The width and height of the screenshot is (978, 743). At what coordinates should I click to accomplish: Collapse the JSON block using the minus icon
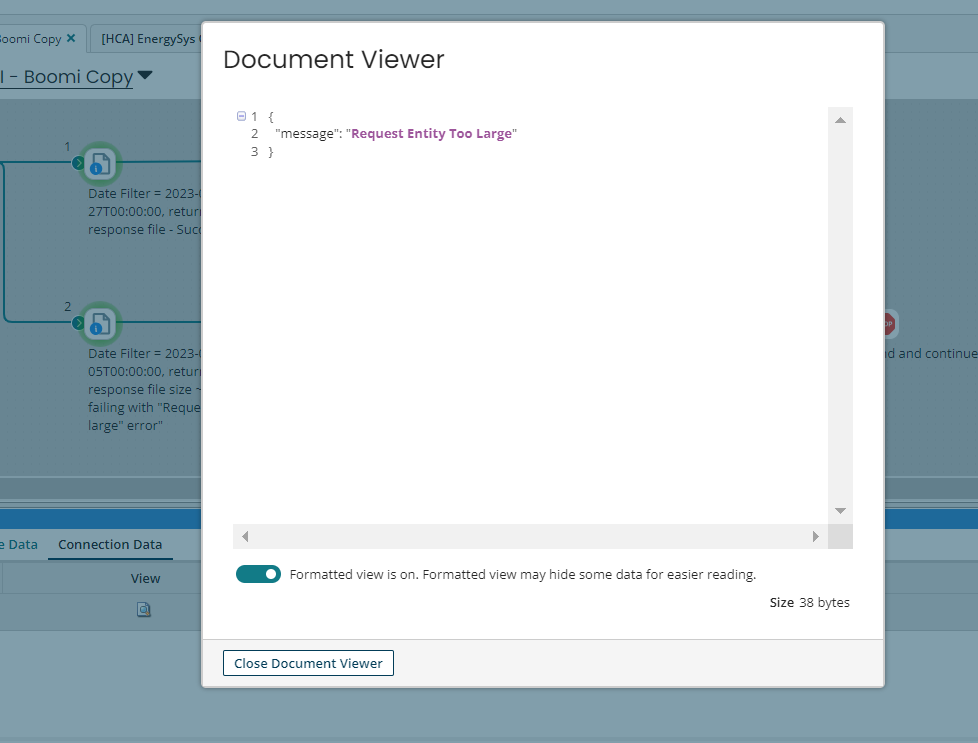tap(240, 118)
